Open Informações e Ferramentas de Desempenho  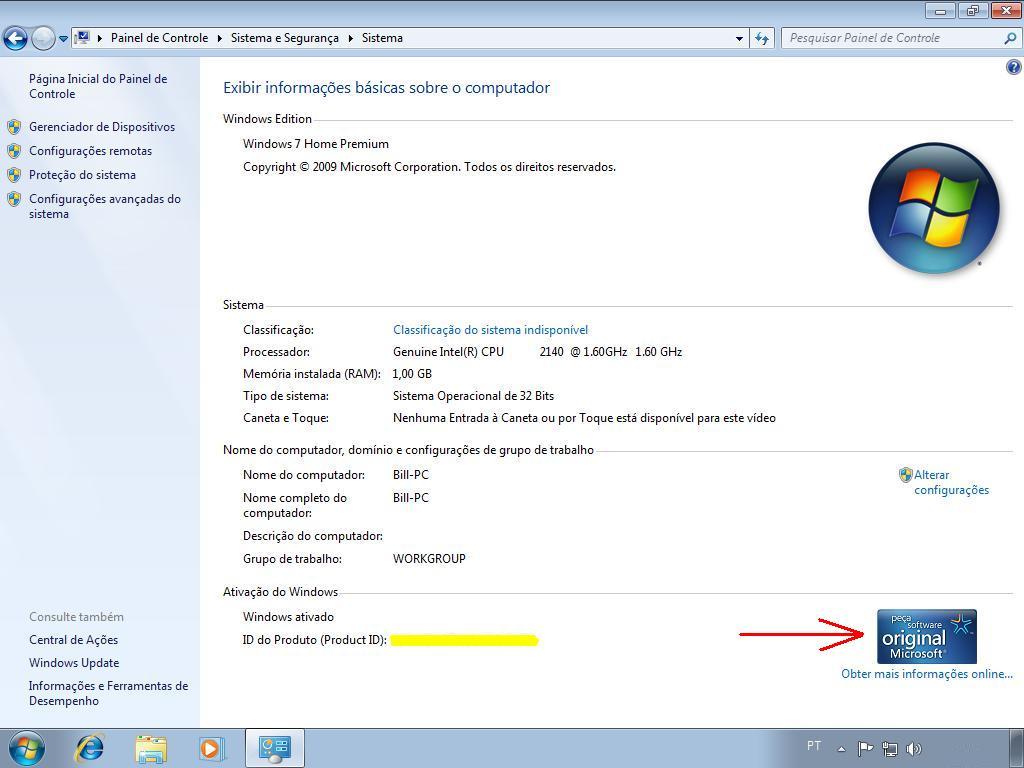click(x=108, y=693)
